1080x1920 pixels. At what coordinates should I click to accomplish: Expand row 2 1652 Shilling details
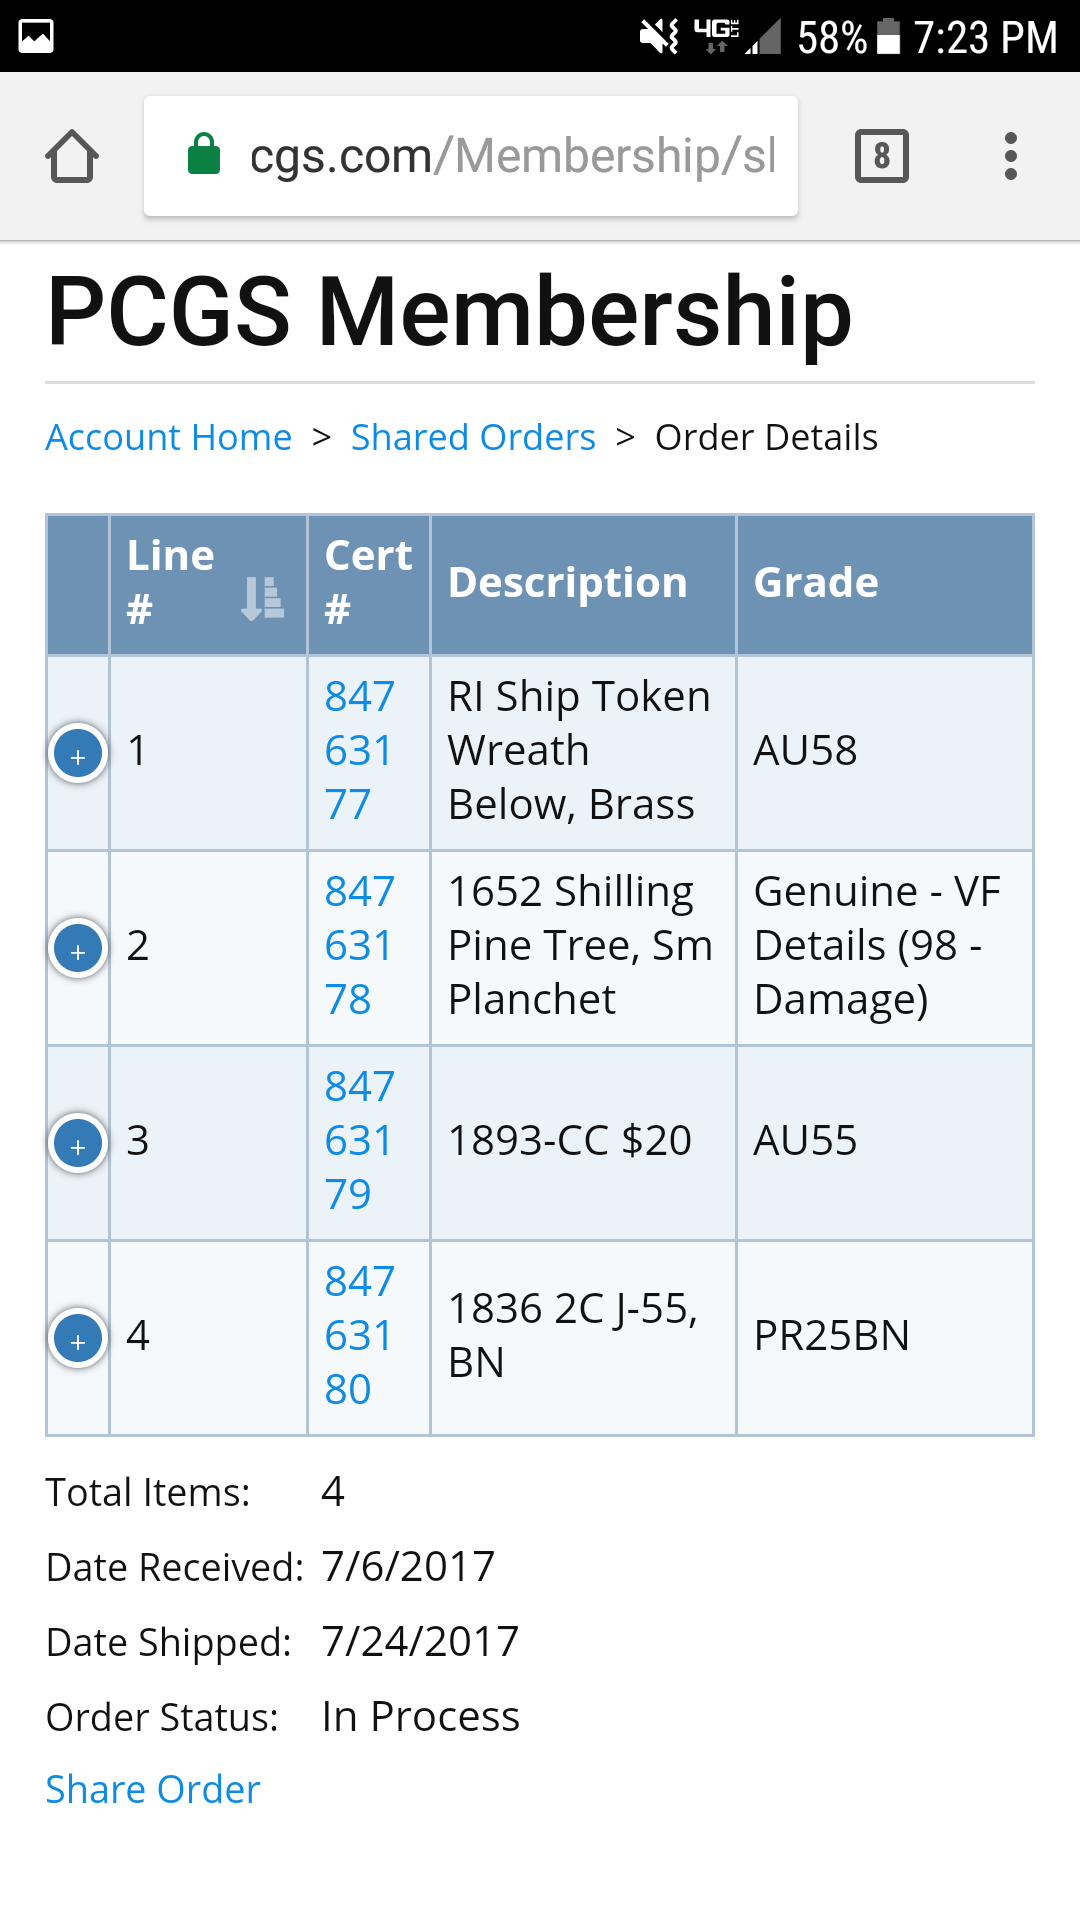pyautogui.click(x=78, y=948)
